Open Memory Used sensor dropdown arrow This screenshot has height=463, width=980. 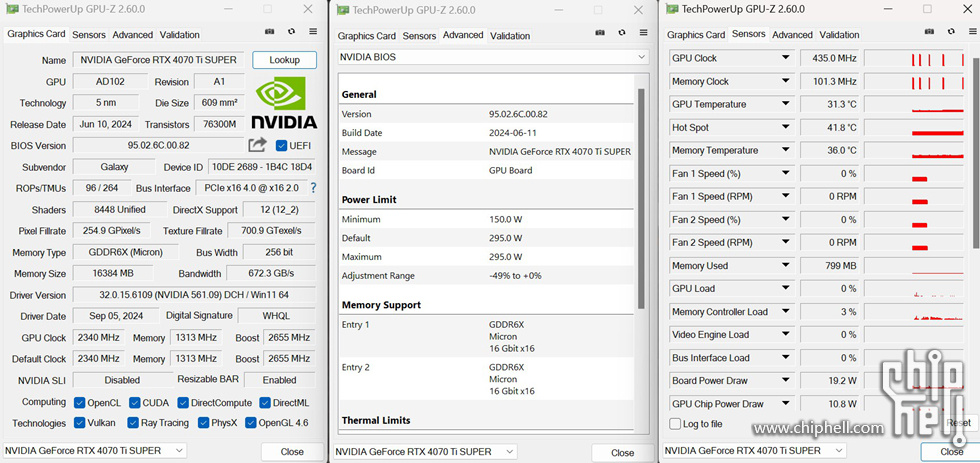(785, 266)
